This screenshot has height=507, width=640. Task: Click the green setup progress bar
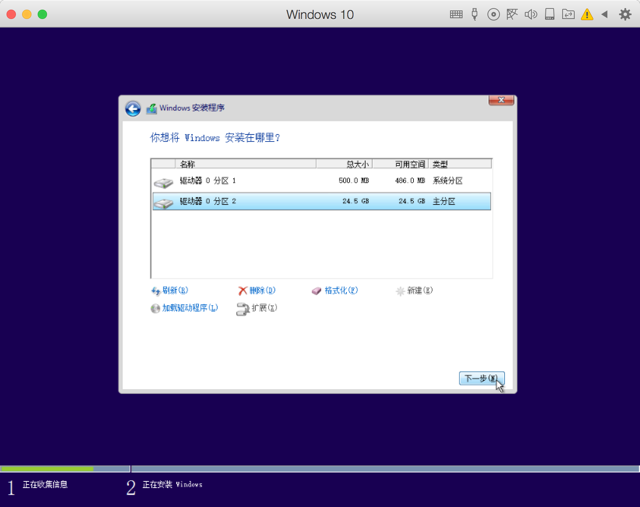47,469
